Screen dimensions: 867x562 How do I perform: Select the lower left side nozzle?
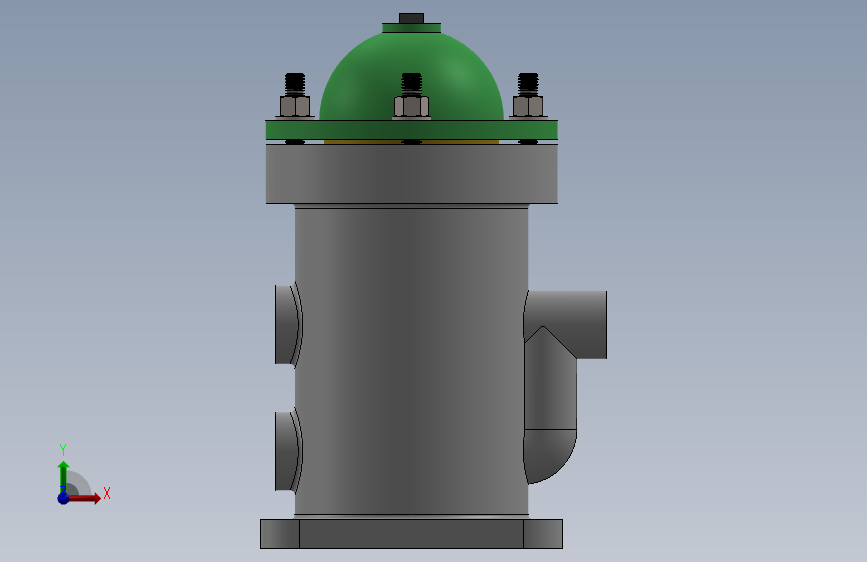point(288,451)
